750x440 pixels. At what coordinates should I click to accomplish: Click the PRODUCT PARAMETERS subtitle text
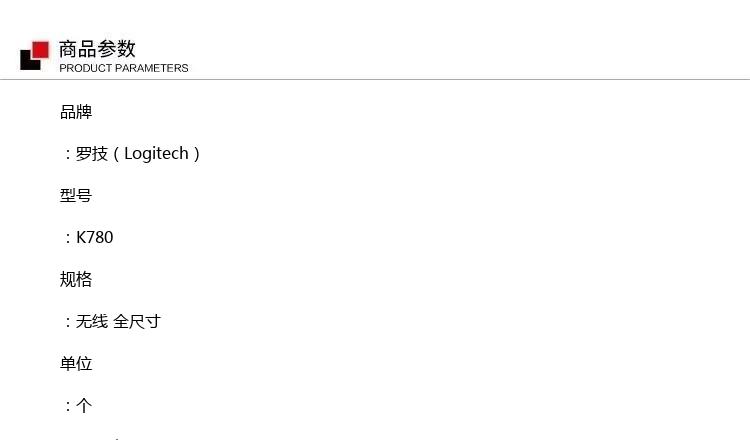[x=124, y=68]
